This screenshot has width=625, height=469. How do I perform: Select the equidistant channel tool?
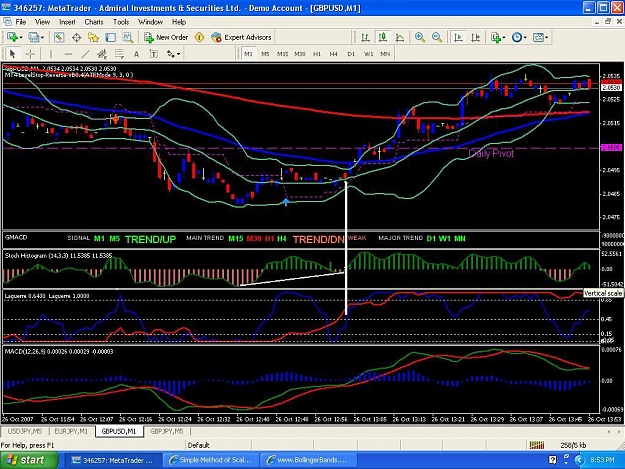pyautogui.click(x=102, y=54)
